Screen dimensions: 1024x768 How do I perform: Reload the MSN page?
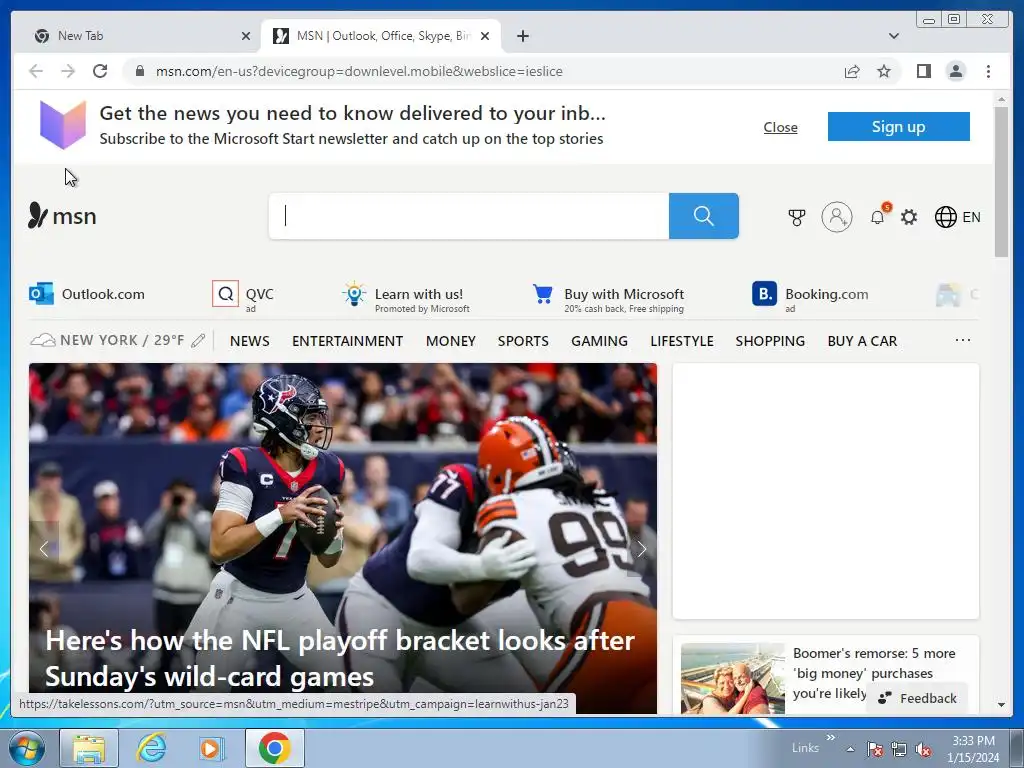click(100, 71)
